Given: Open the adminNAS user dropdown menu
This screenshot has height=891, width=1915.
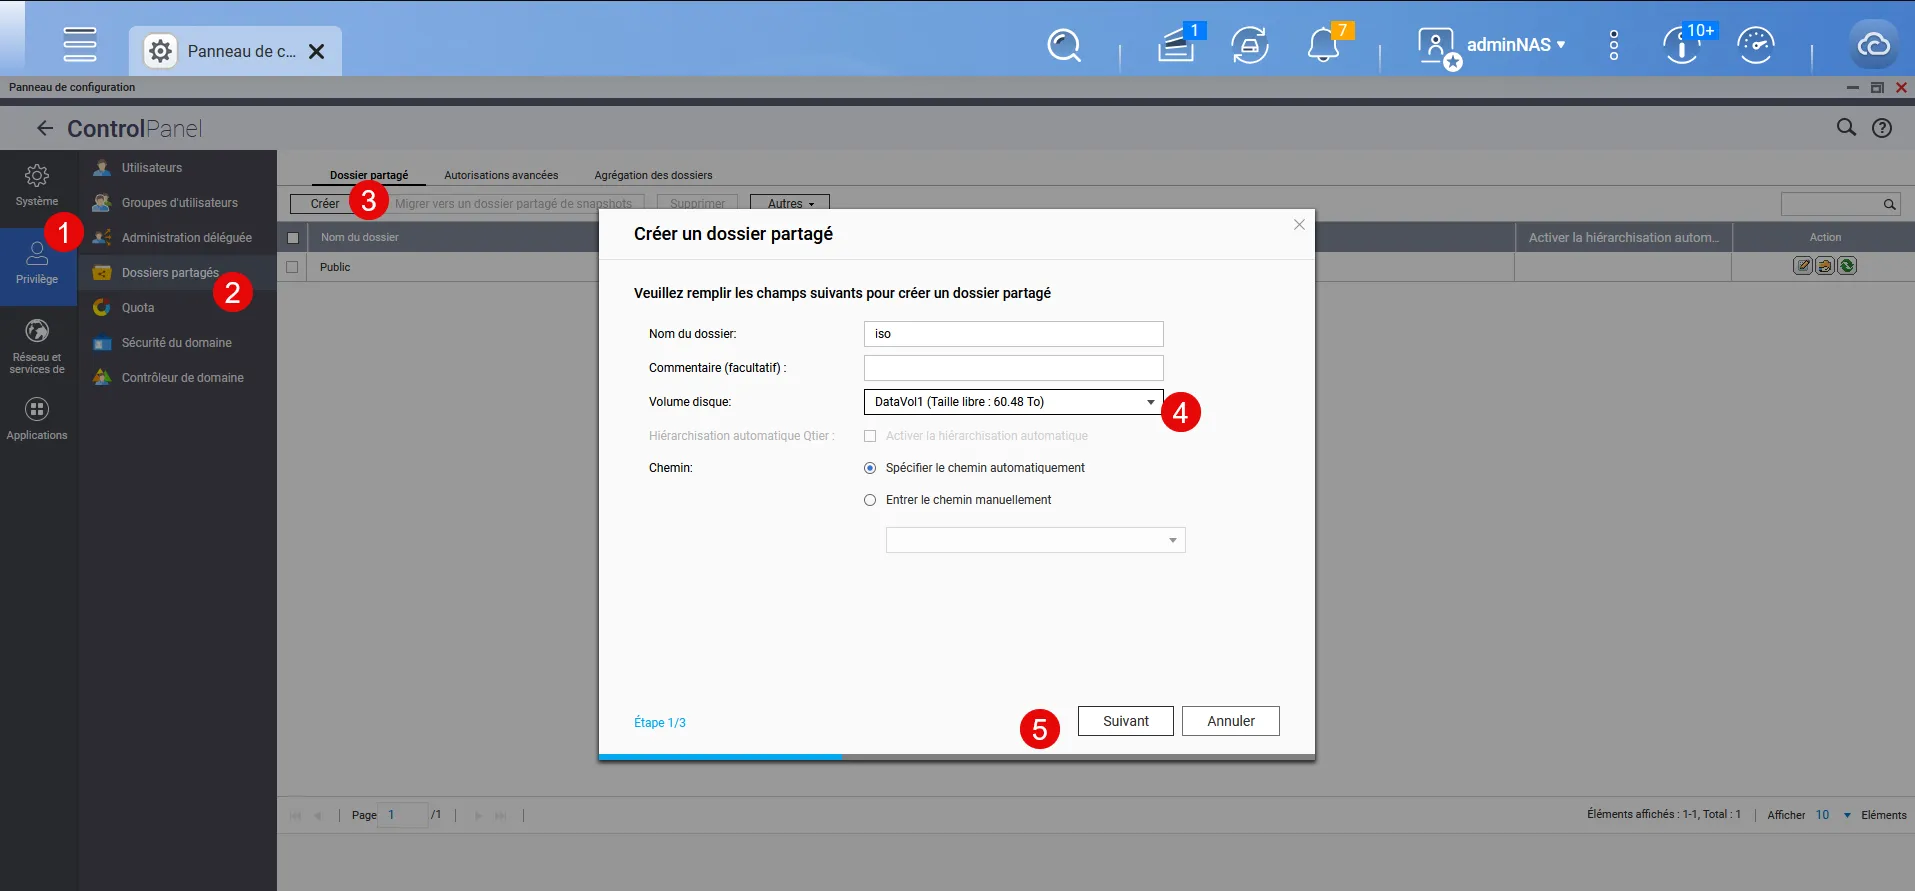Looking at the screenshot, I should coord(1514,45).
